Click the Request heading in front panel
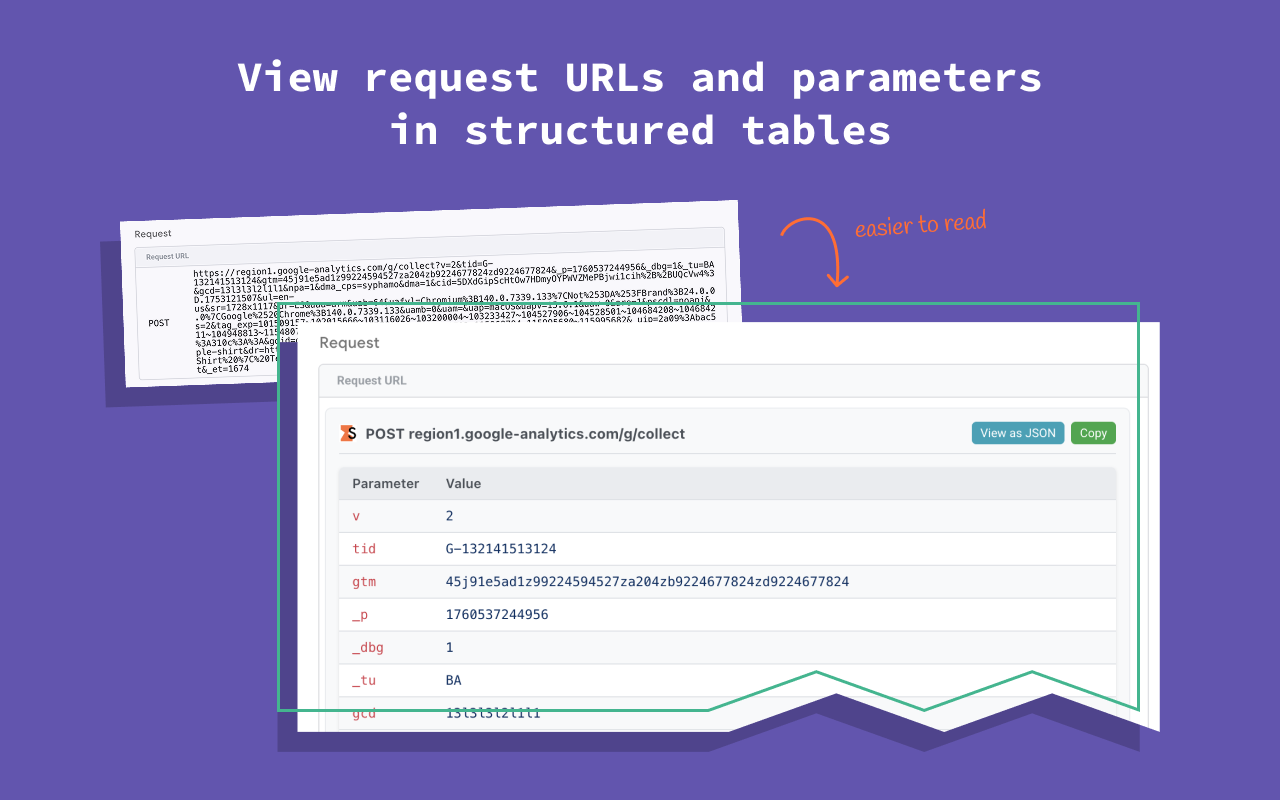The height and width of the screenshot is (800, 1280). (349, 343)
